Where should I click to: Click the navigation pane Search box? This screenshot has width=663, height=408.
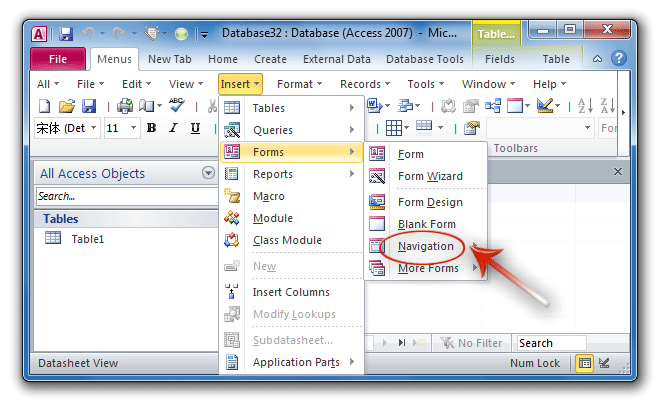click(x=127, y=196)
